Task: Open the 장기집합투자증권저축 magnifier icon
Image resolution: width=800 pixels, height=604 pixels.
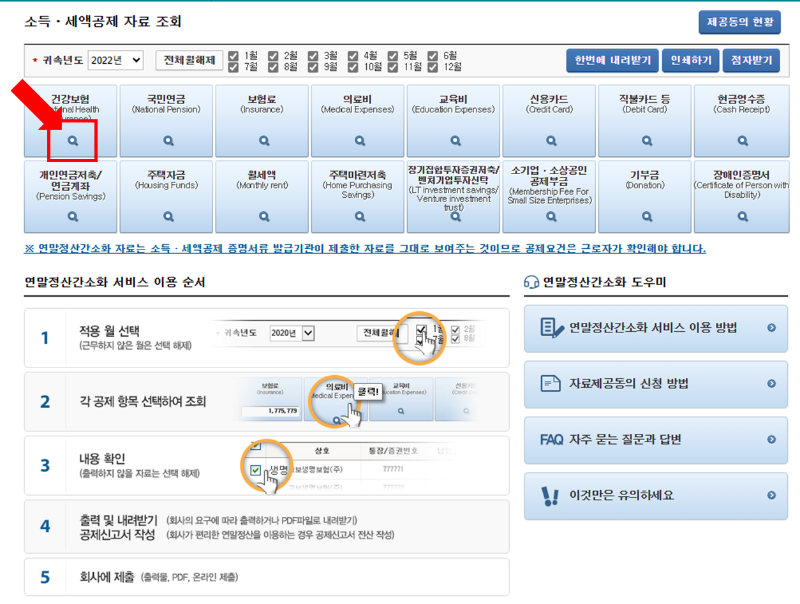Action: (x=456, y=217)
